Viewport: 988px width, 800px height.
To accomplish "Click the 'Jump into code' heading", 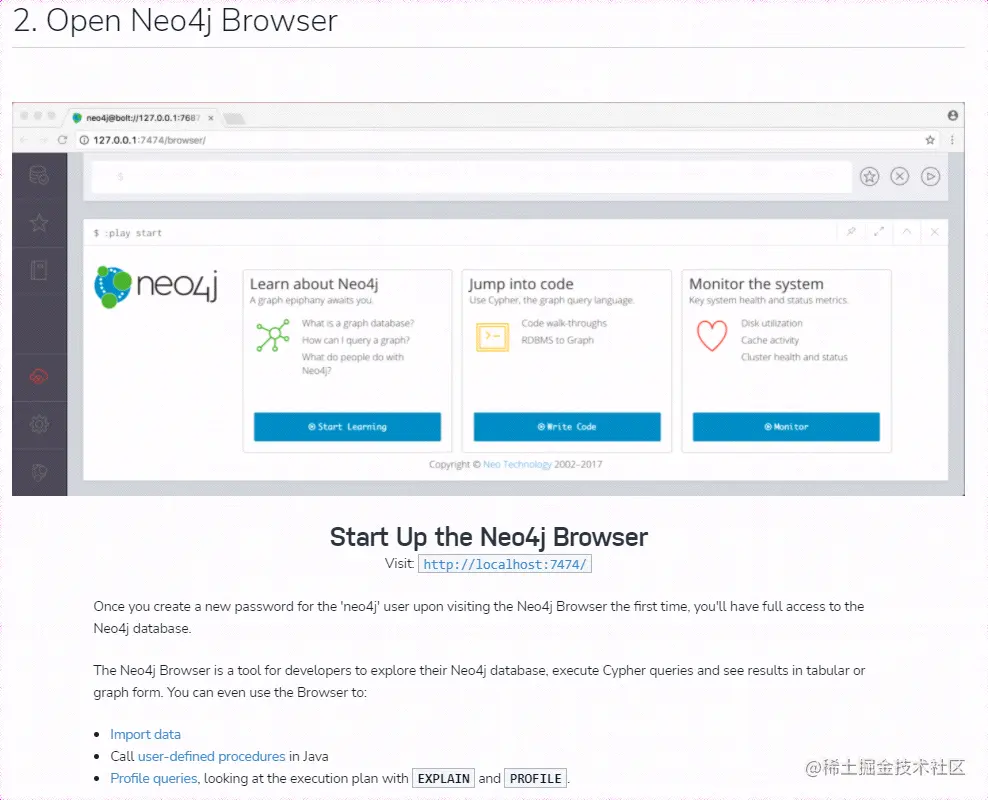I will [x=521, y=284].
